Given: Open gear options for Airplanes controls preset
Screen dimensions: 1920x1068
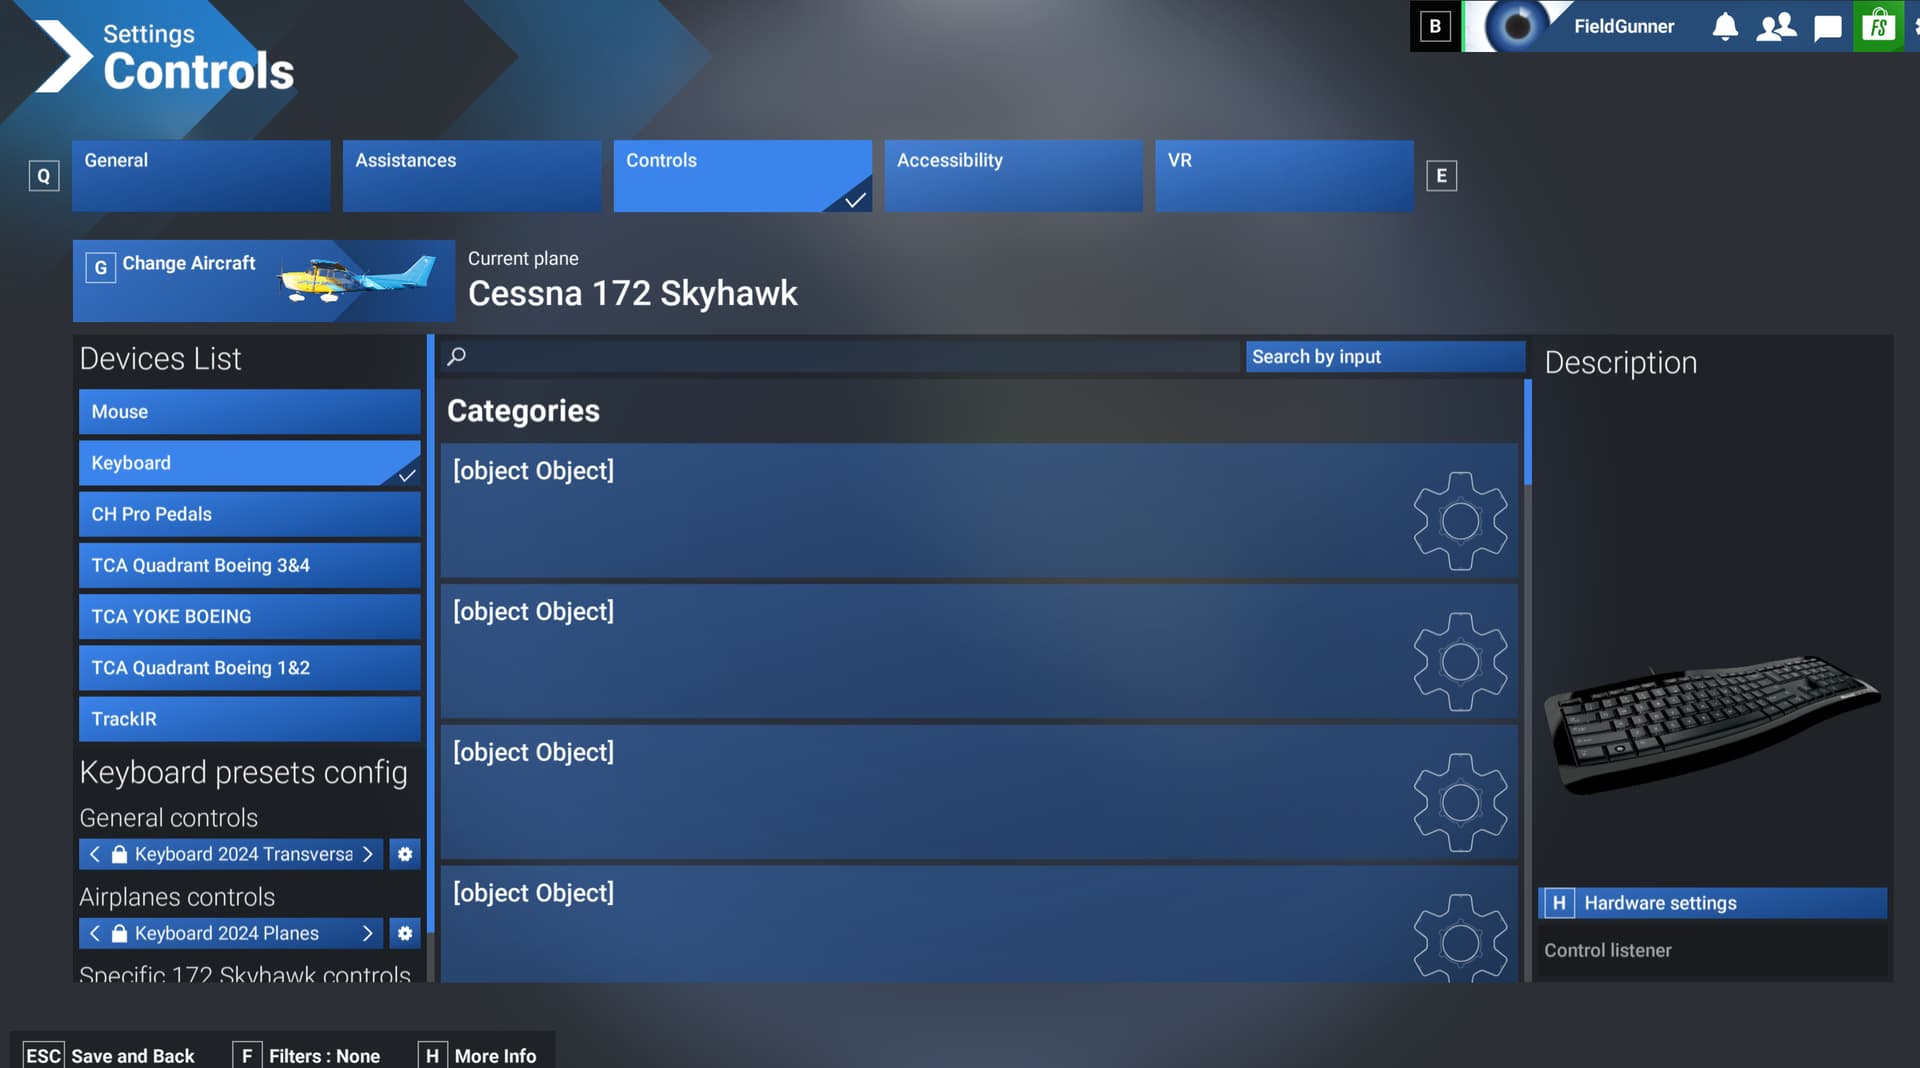Looking at the screenshot, I should 405,933.
